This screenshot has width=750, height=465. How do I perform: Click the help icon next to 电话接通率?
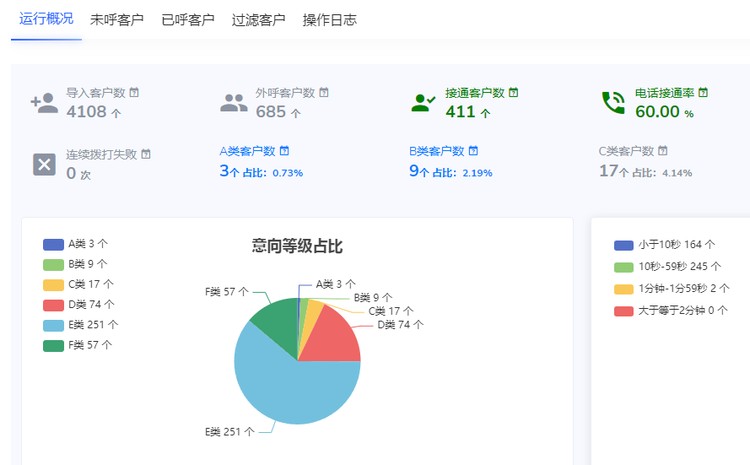[703, 92]
